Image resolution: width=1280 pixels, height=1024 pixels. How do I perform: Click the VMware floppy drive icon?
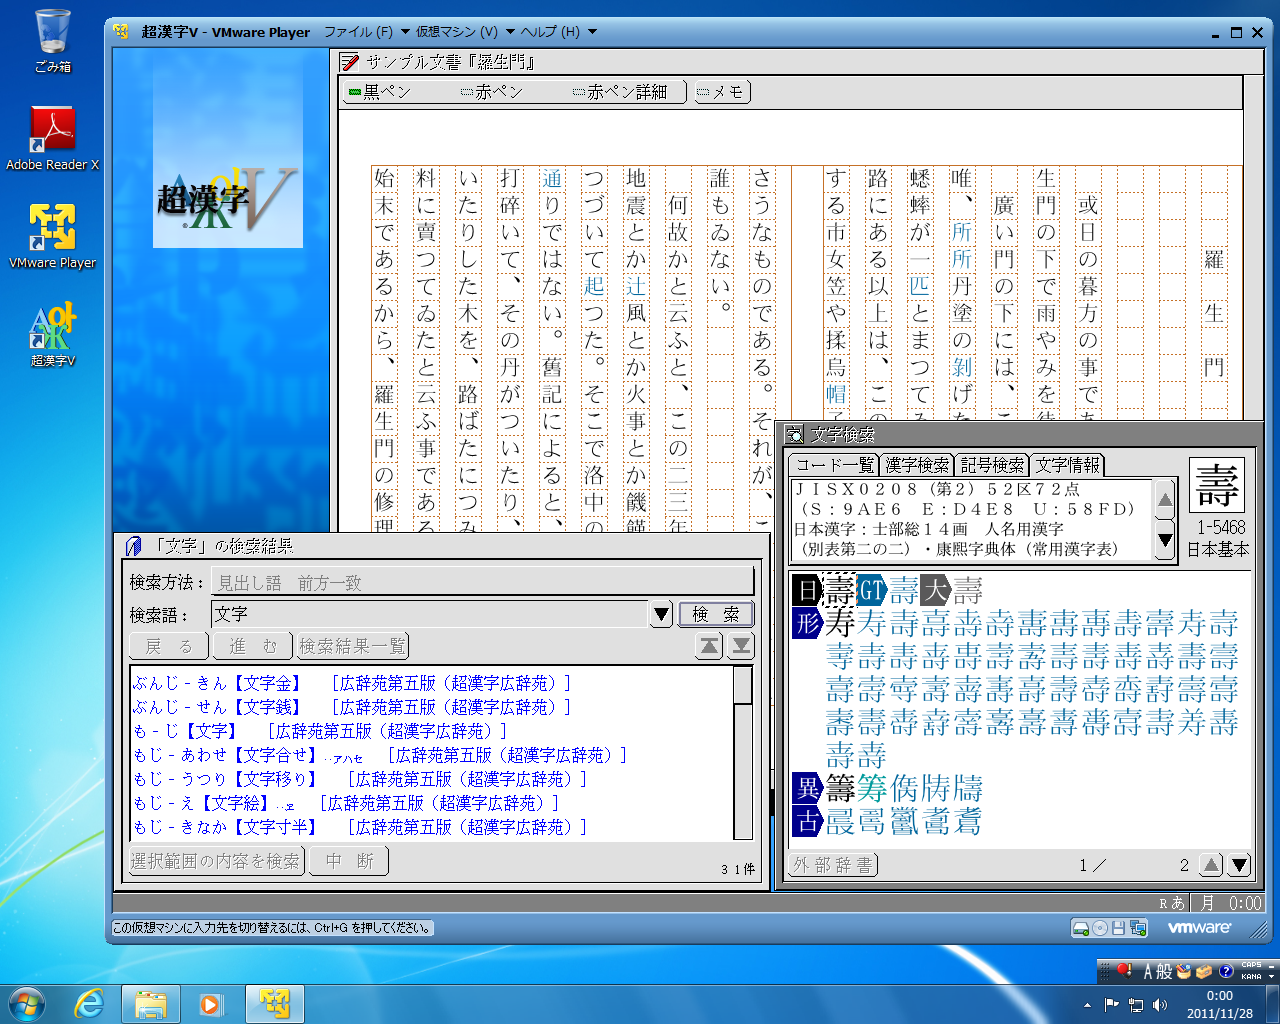tap(1119, 928)
